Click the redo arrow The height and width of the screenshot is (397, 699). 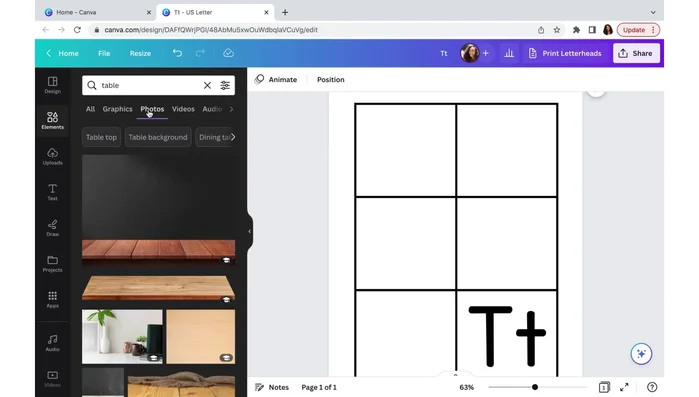tap(200, 53)
